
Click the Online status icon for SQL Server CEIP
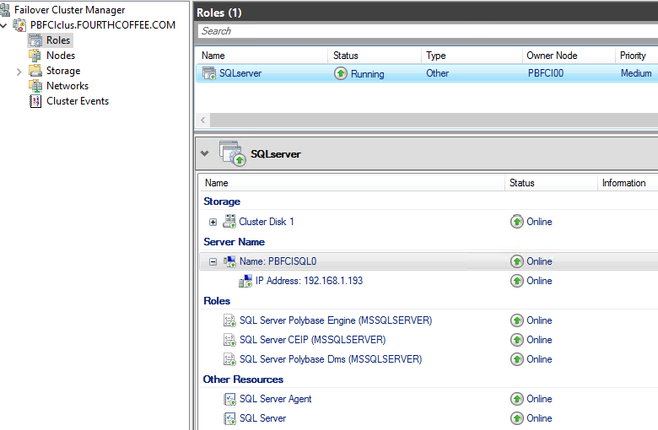(517, 340)
